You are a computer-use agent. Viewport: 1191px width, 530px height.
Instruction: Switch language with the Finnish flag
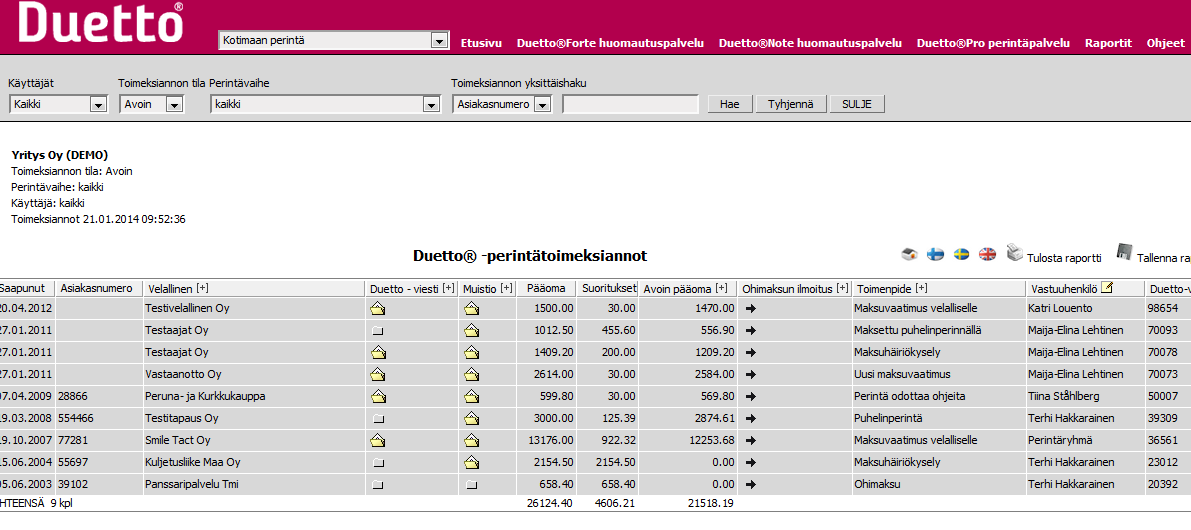pyautogui.click(x=937, y=254)
